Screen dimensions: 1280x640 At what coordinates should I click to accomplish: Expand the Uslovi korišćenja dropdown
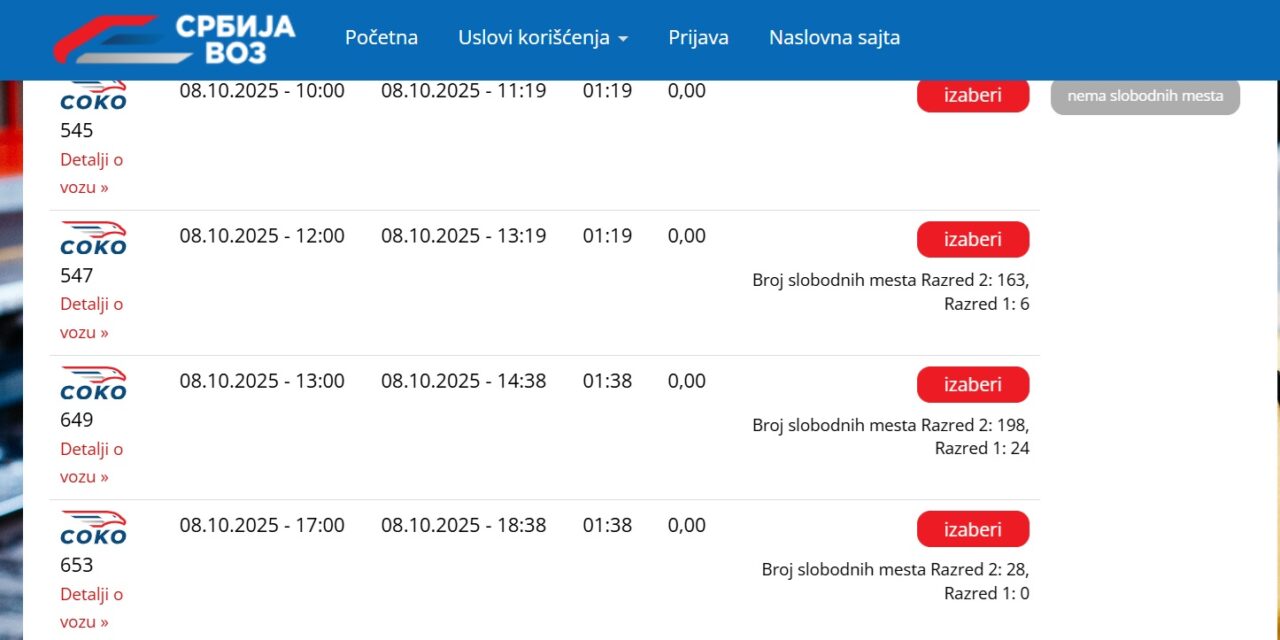(543, 37)
